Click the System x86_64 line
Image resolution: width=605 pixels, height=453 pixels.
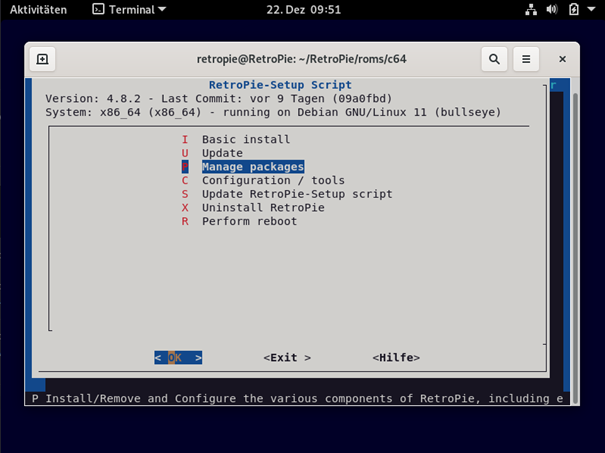pos(273,112)
